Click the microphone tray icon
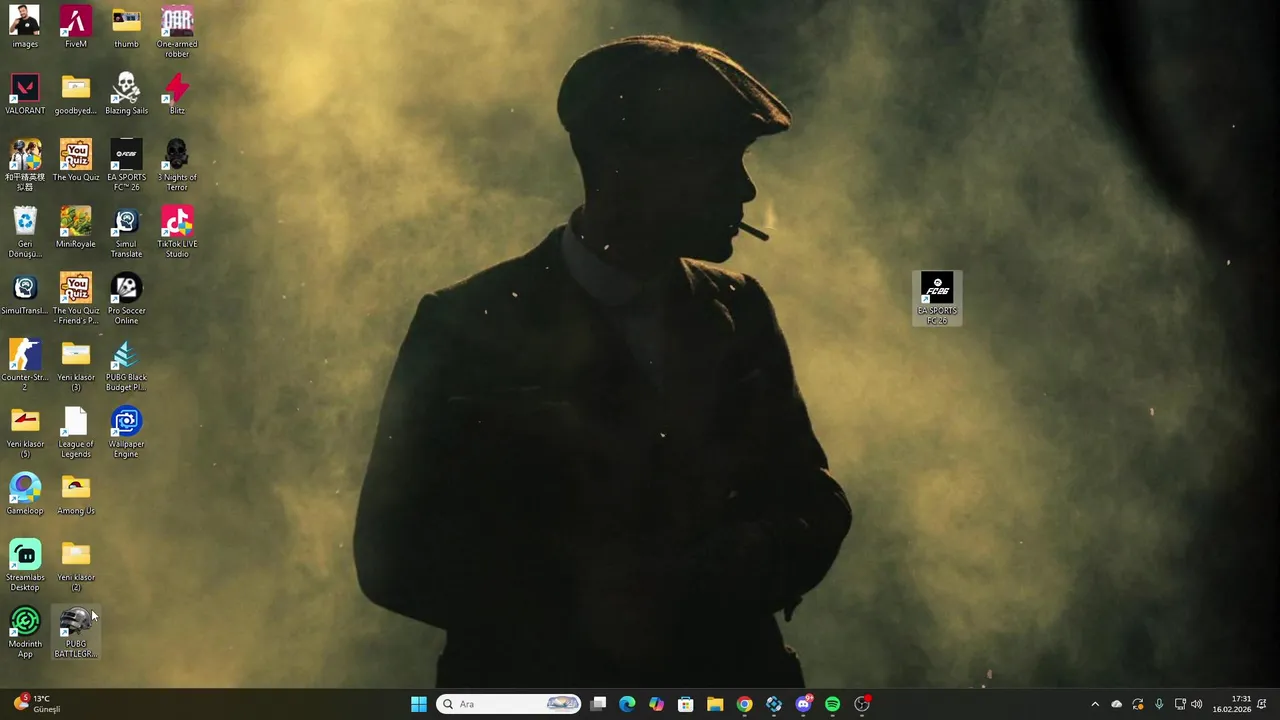This screenshot has height=720, width=1280. coord(1159,704)
